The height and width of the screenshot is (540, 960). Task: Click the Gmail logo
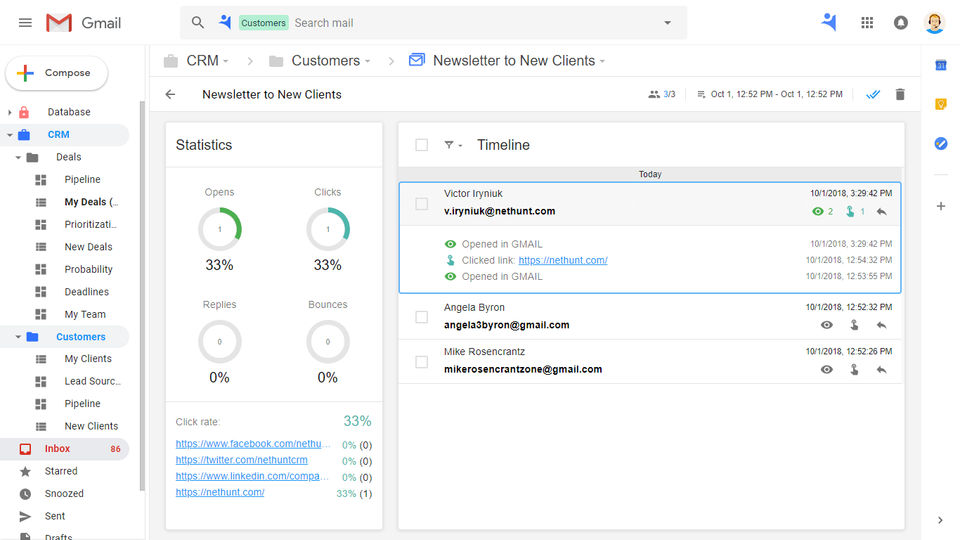(x=83, y=23)
